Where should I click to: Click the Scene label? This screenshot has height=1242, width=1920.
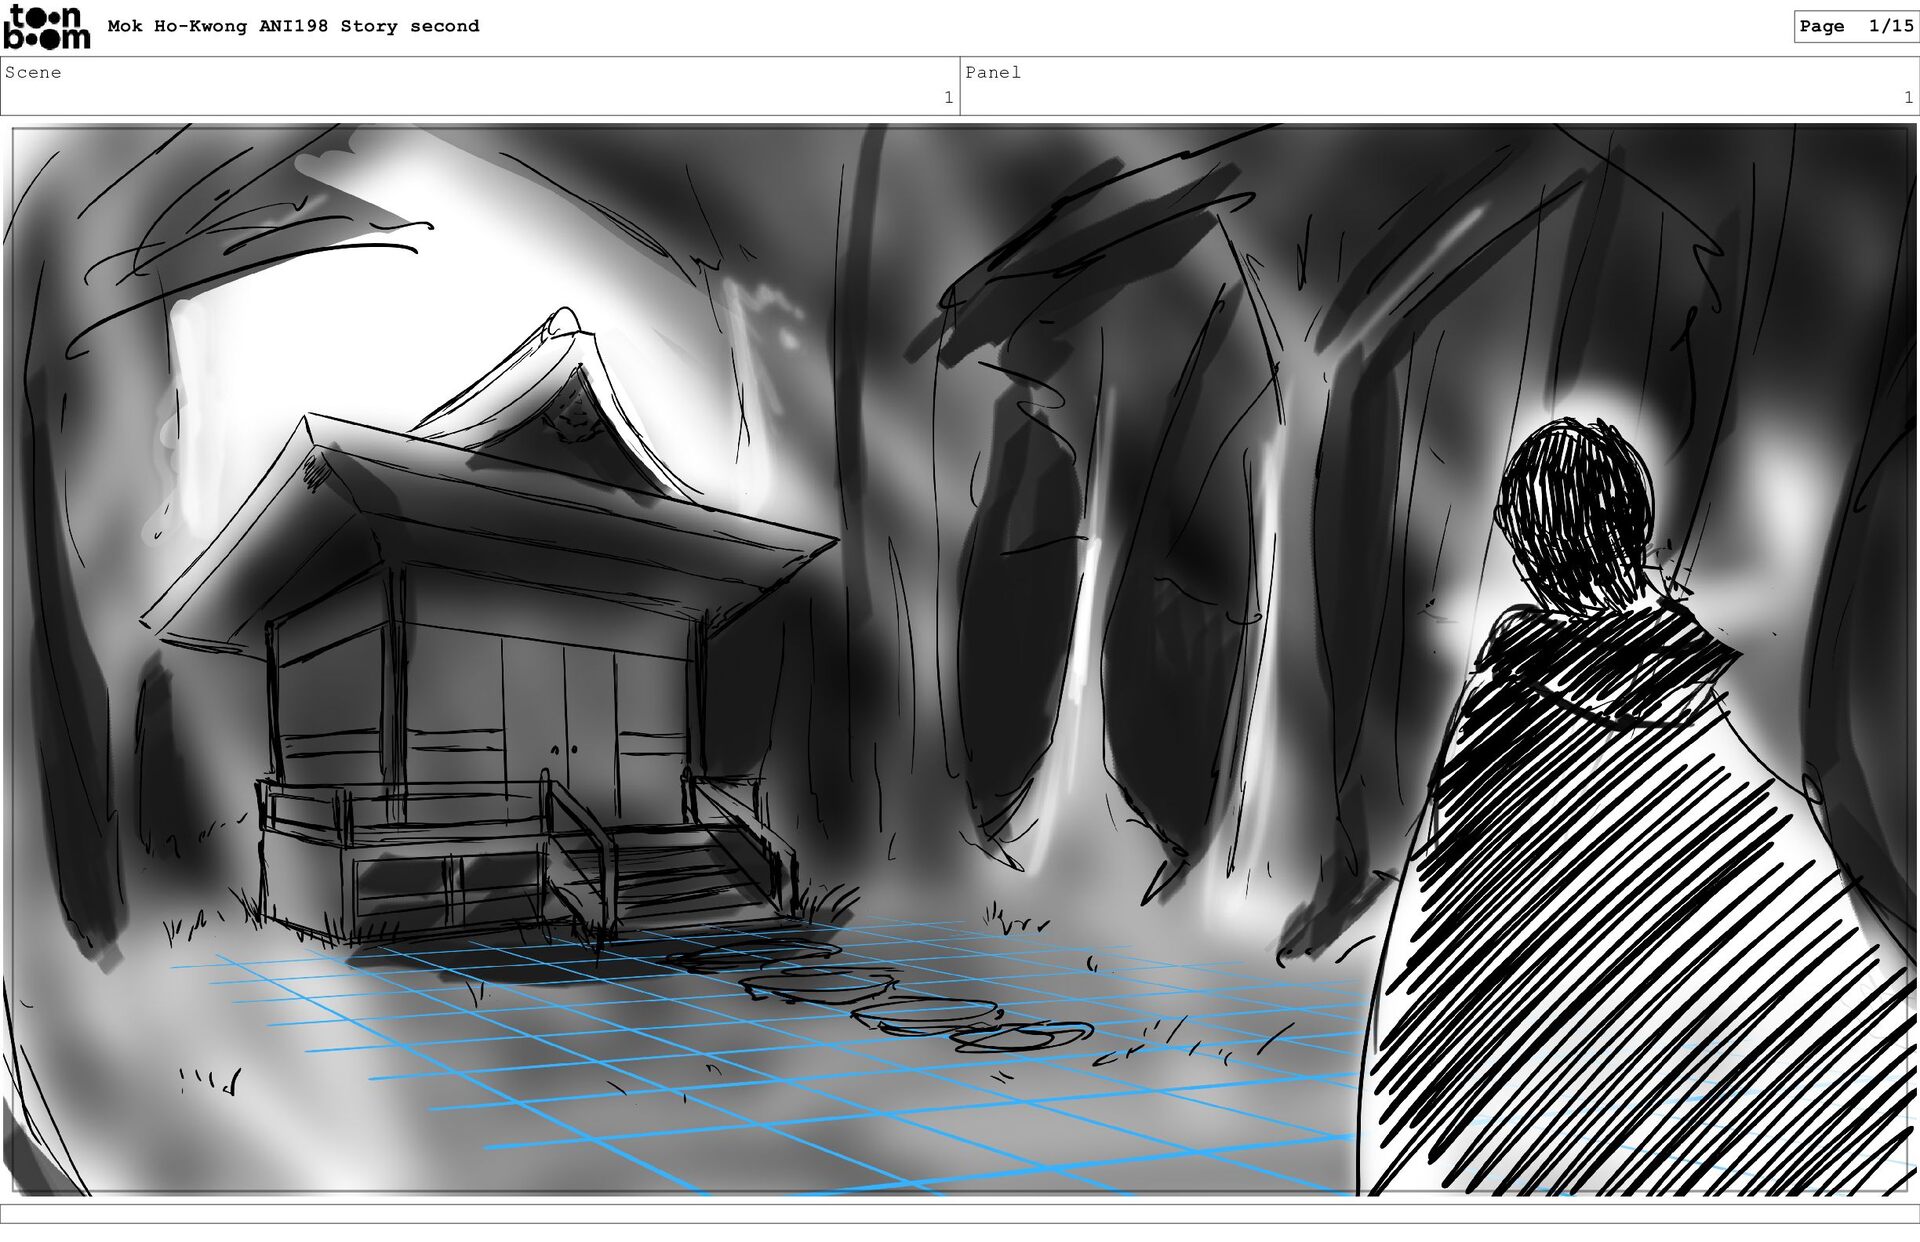(33, 72)
